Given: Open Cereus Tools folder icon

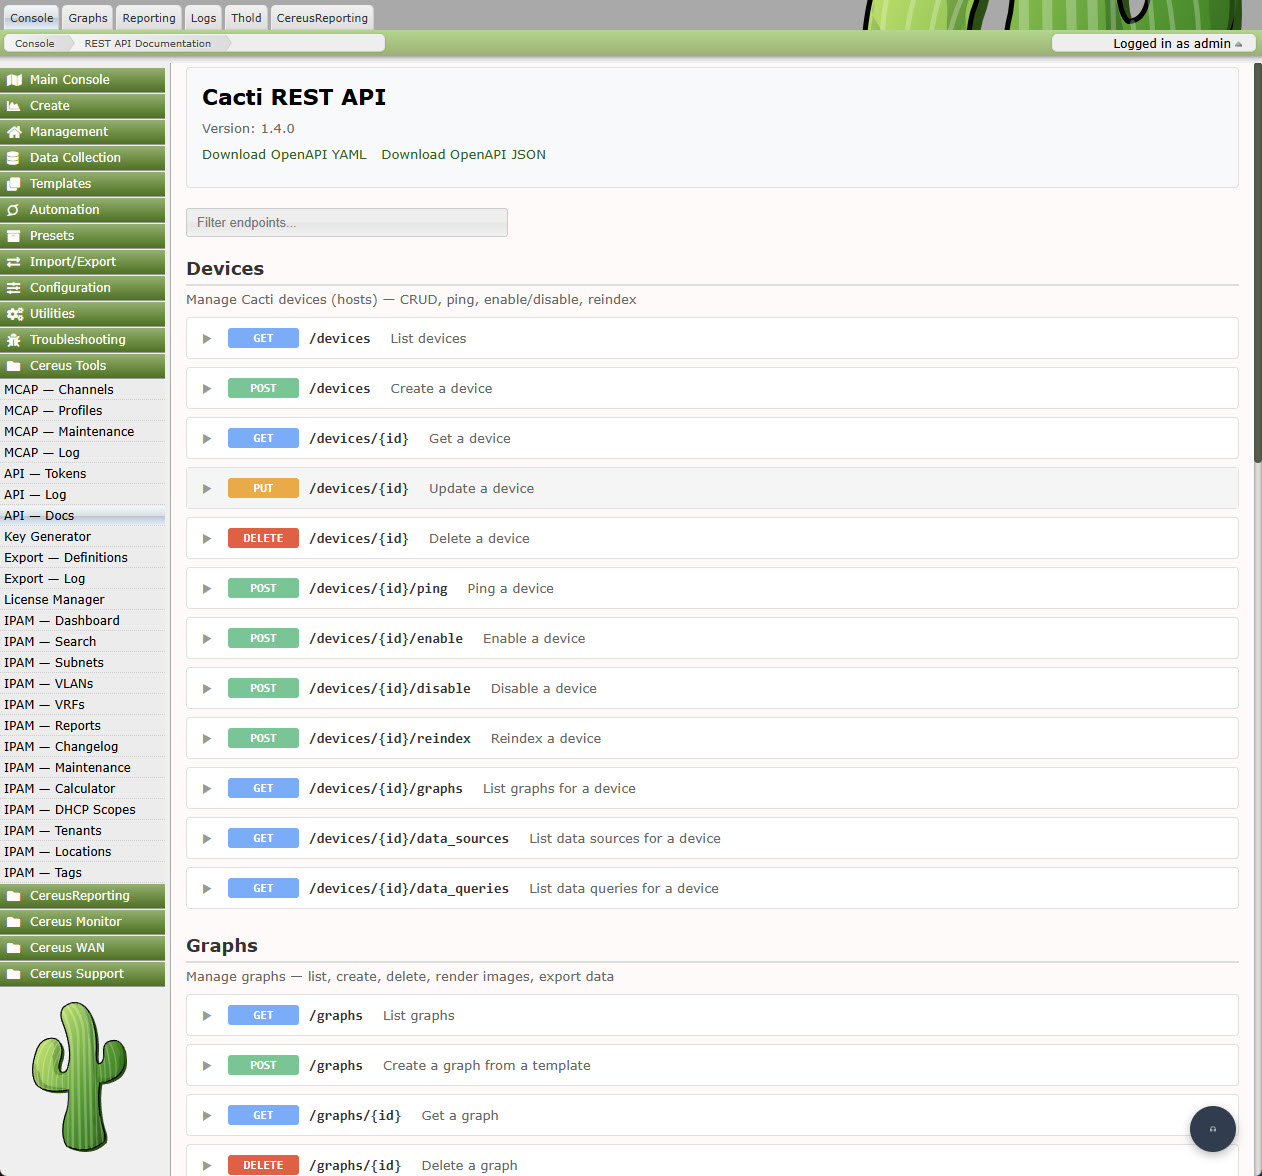Looking at the screenshot, I should [13, 365].
